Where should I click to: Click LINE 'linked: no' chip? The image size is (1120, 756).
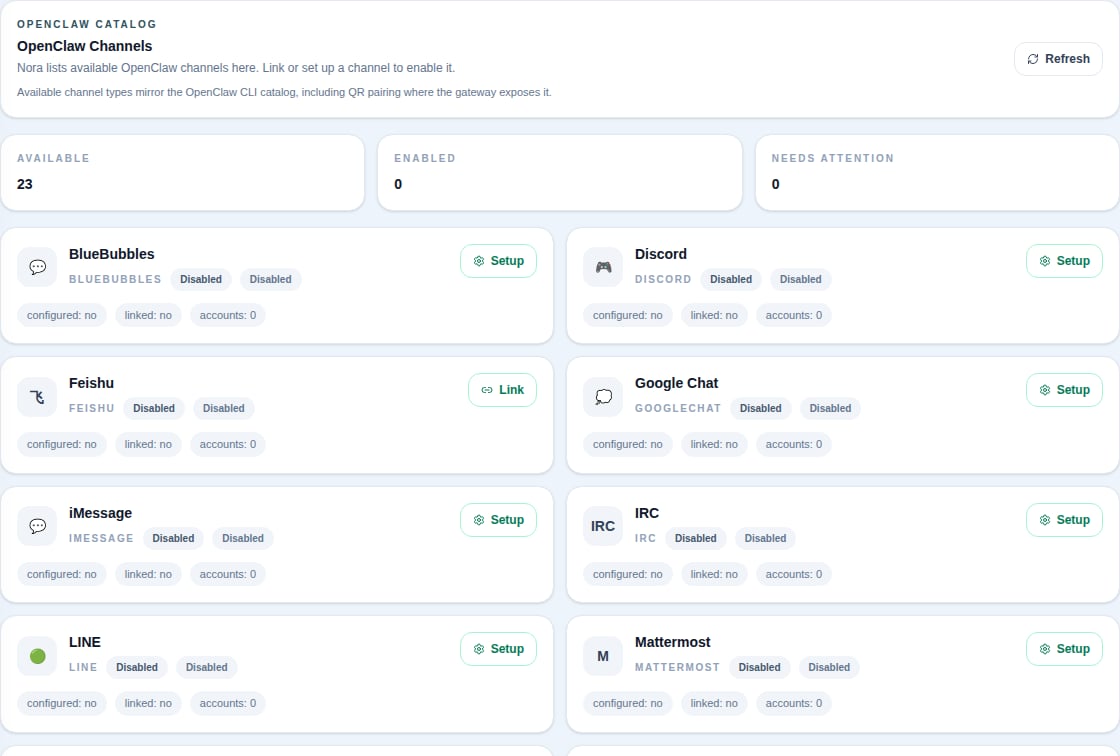tap(148, 704)
